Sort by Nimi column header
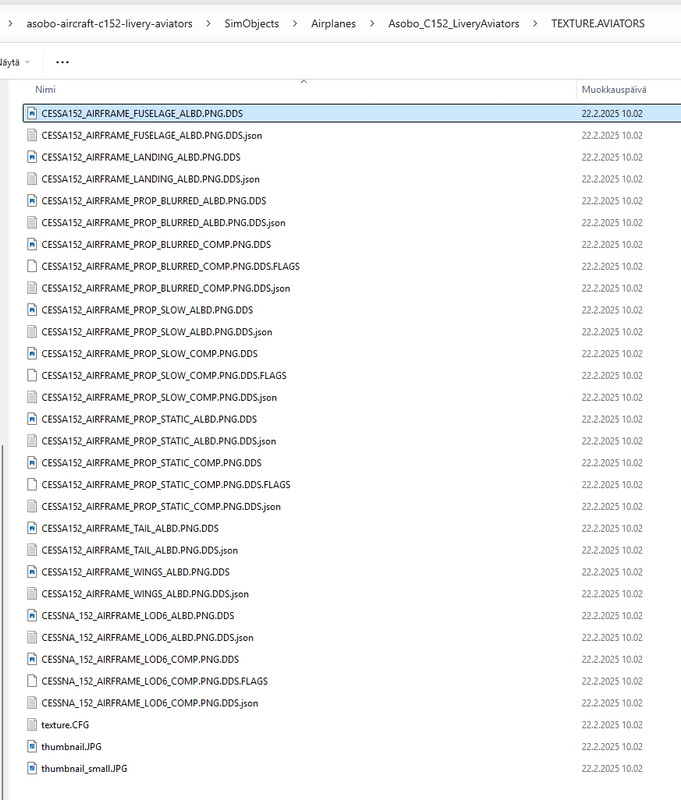 tap(45, 89)
